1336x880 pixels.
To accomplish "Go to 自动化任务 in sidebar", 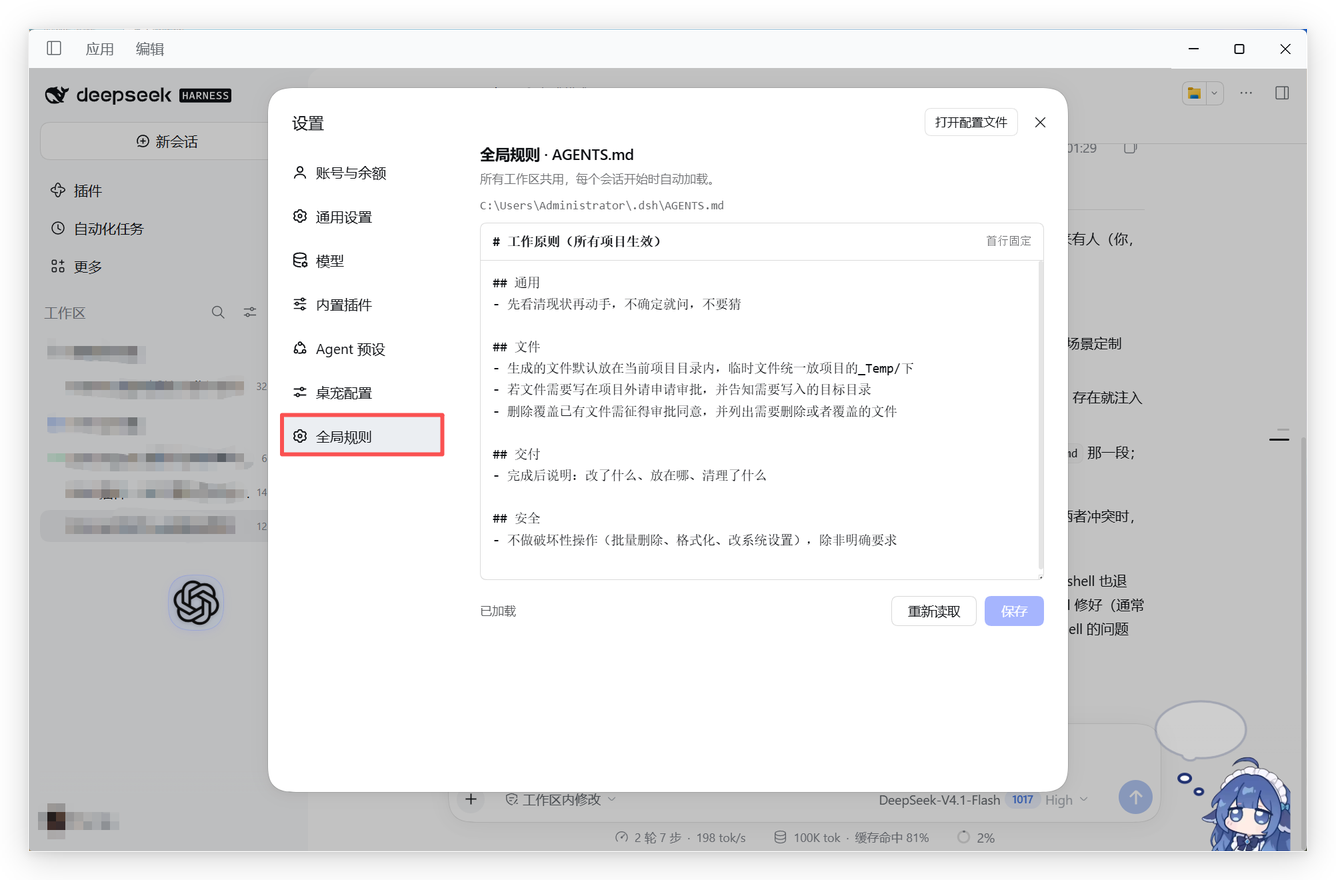I will tap(97, 229).
